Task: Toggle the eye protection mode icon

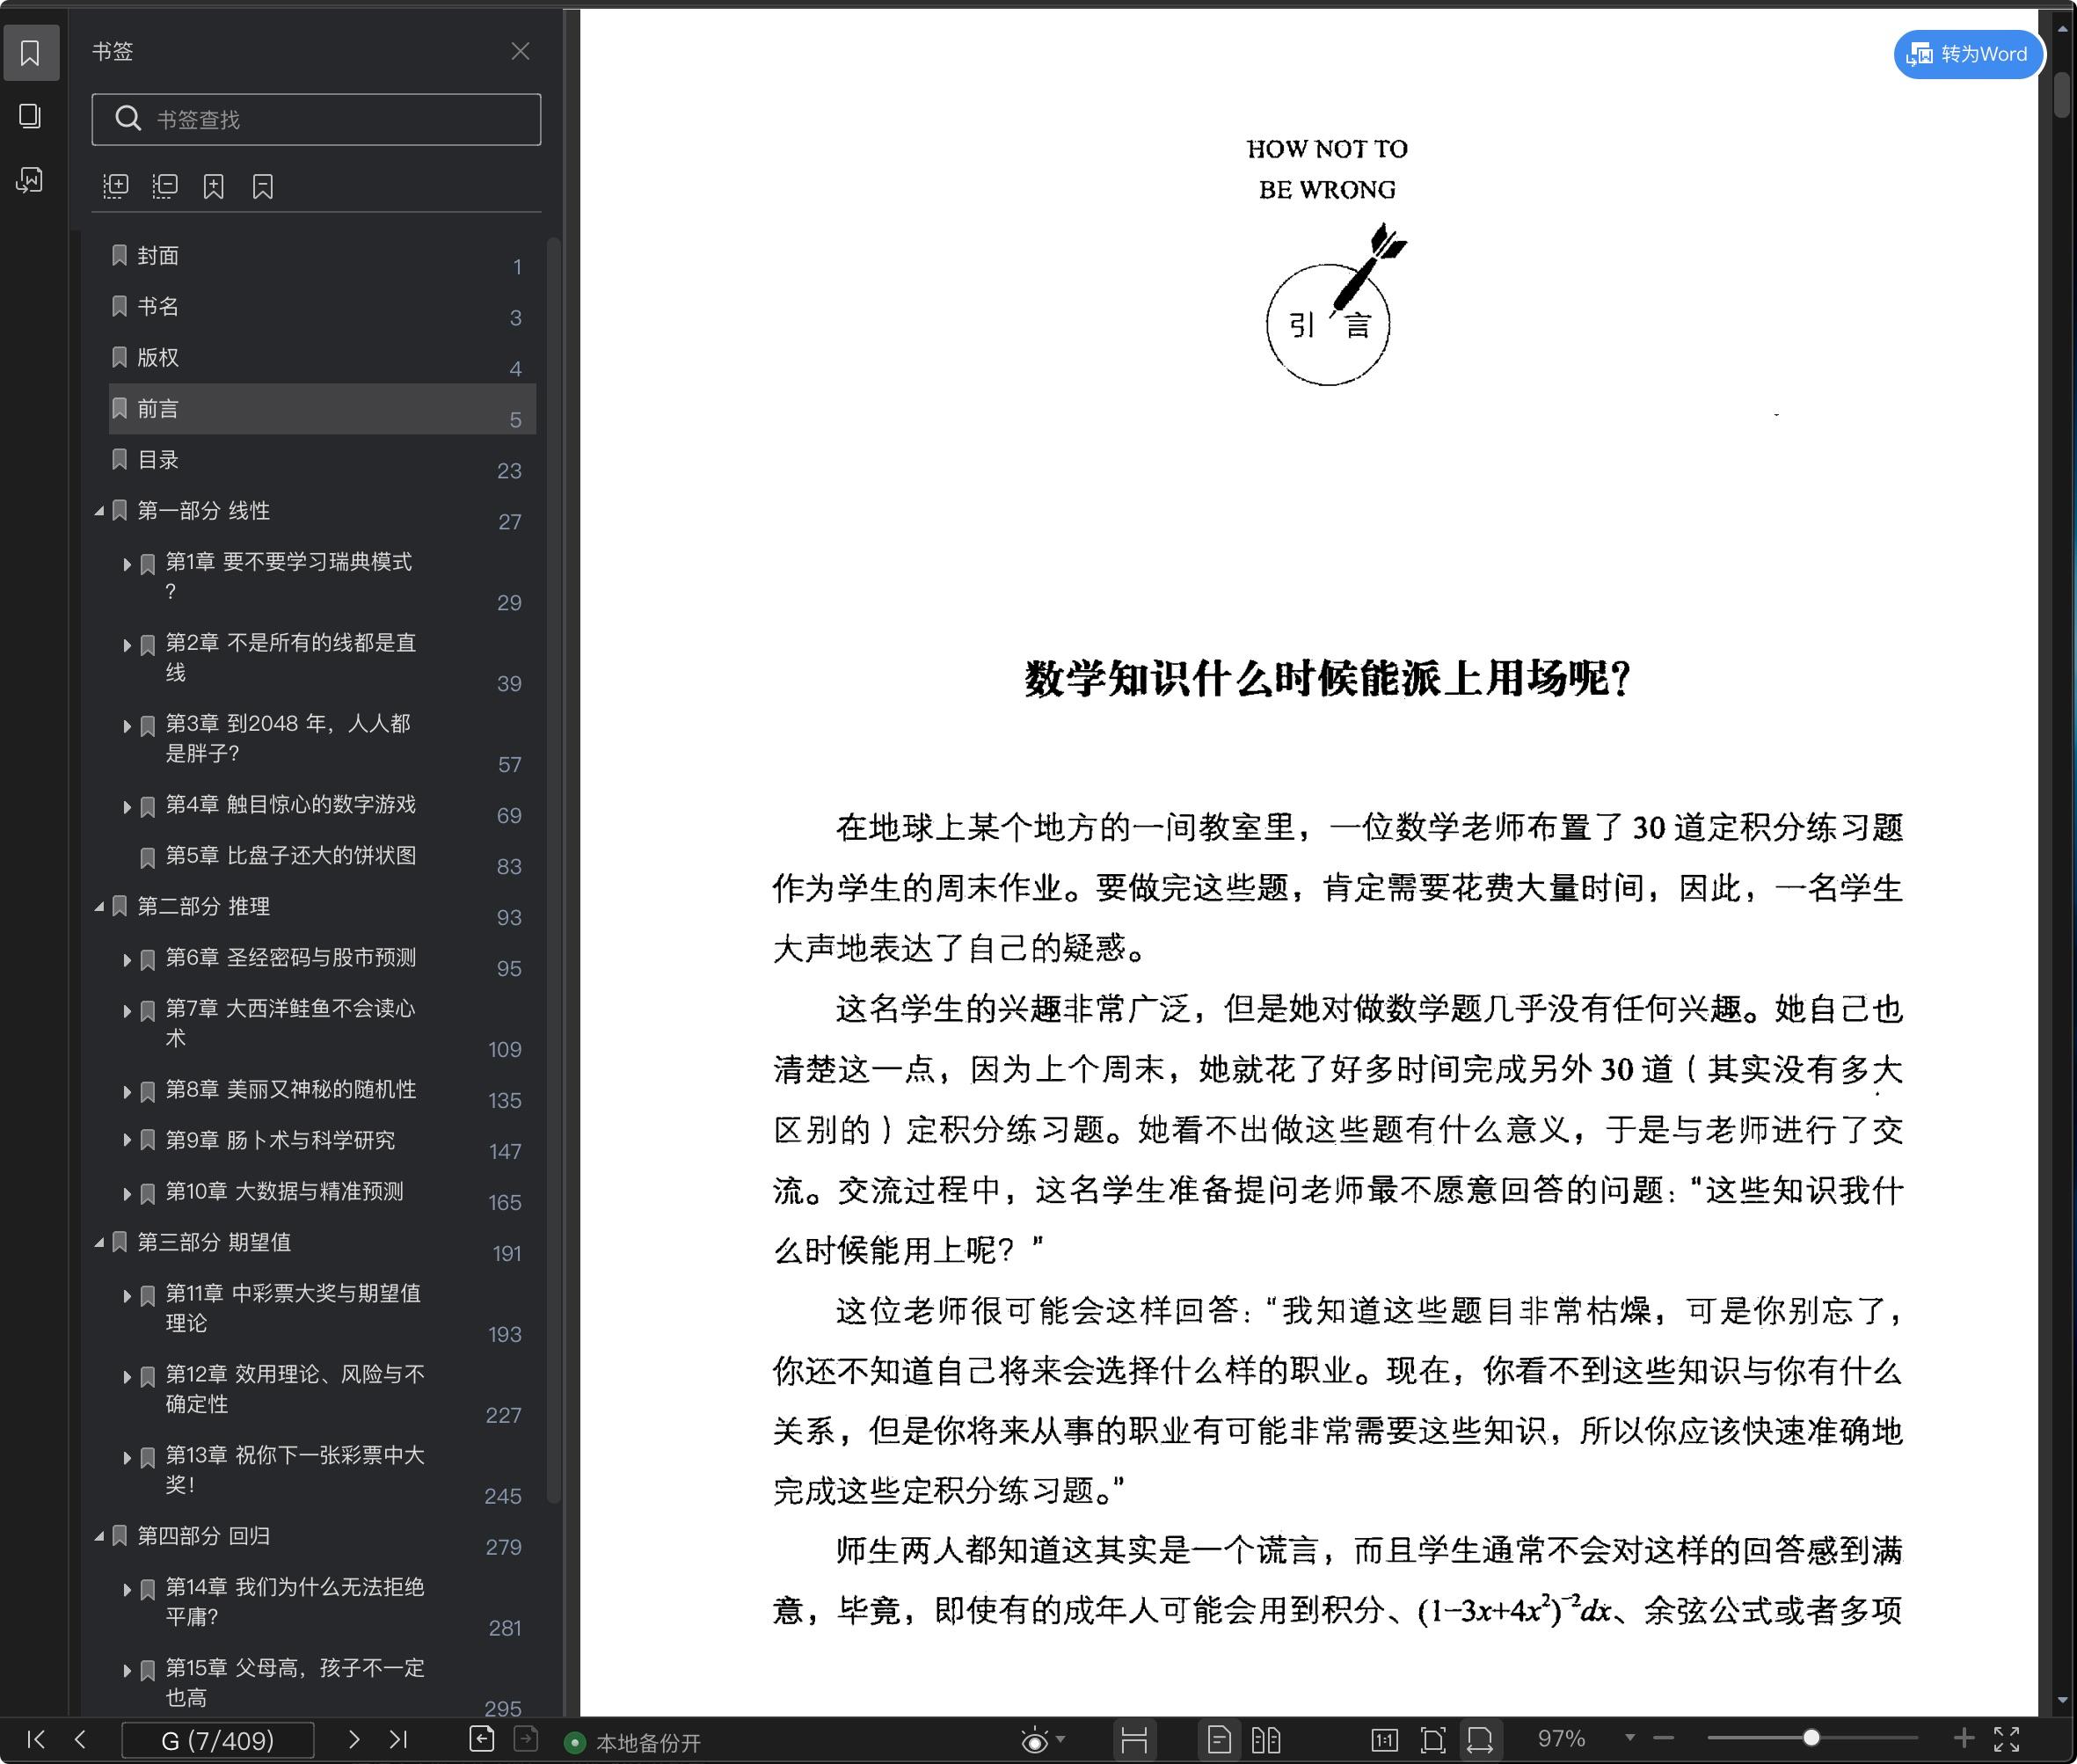Action: tap(1035, 1741)
